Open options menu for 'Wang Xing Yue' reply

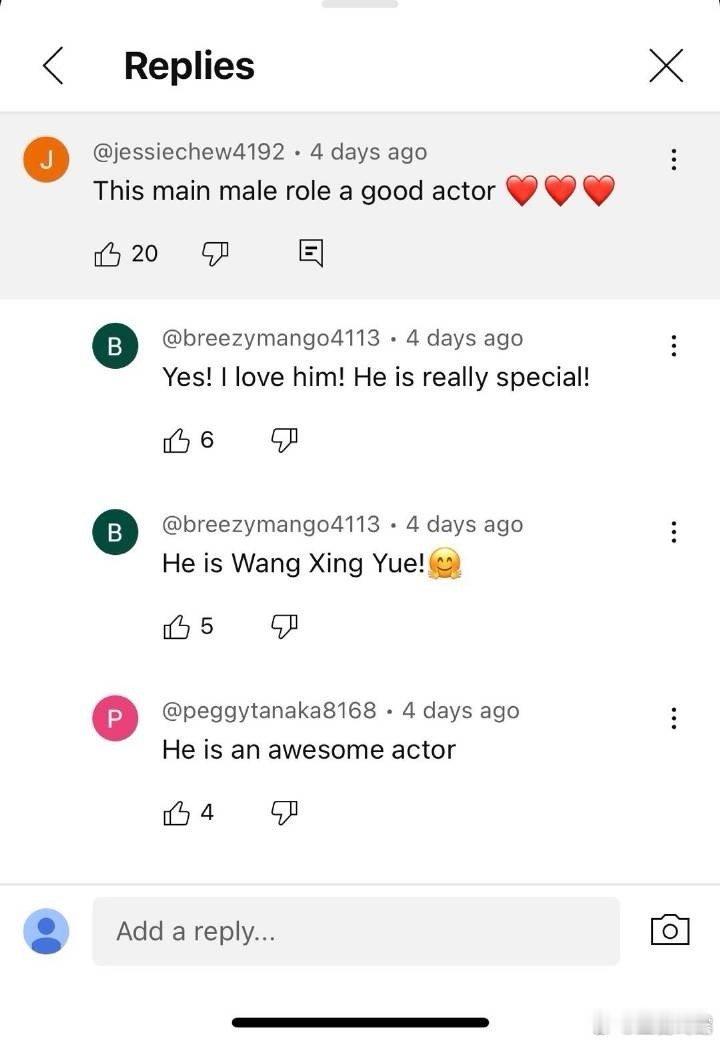click(674, 532)
